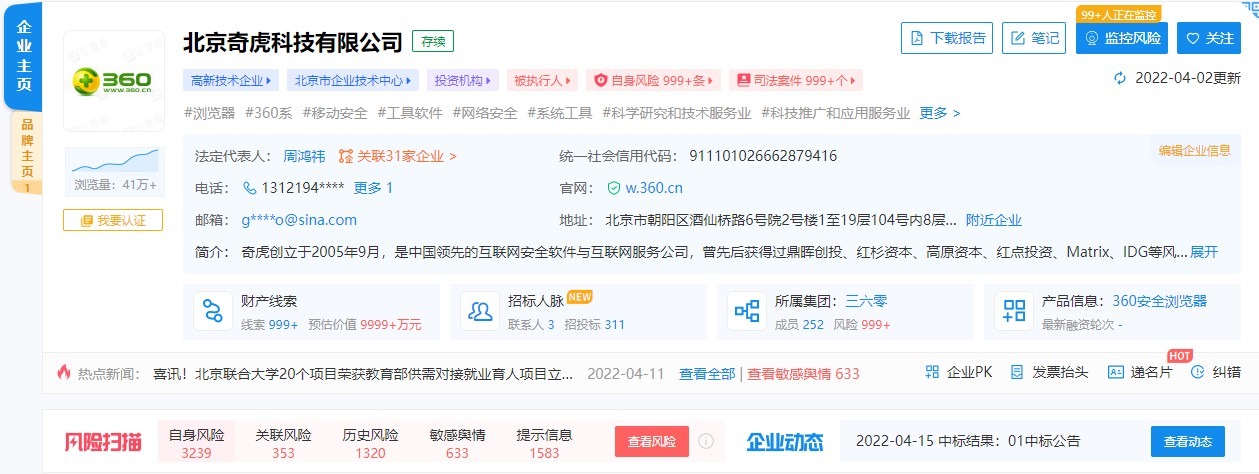This screenshot has width=1259, height=474.
Task: Click the 热点新闻 flame icon
Action: pos(65,372)
